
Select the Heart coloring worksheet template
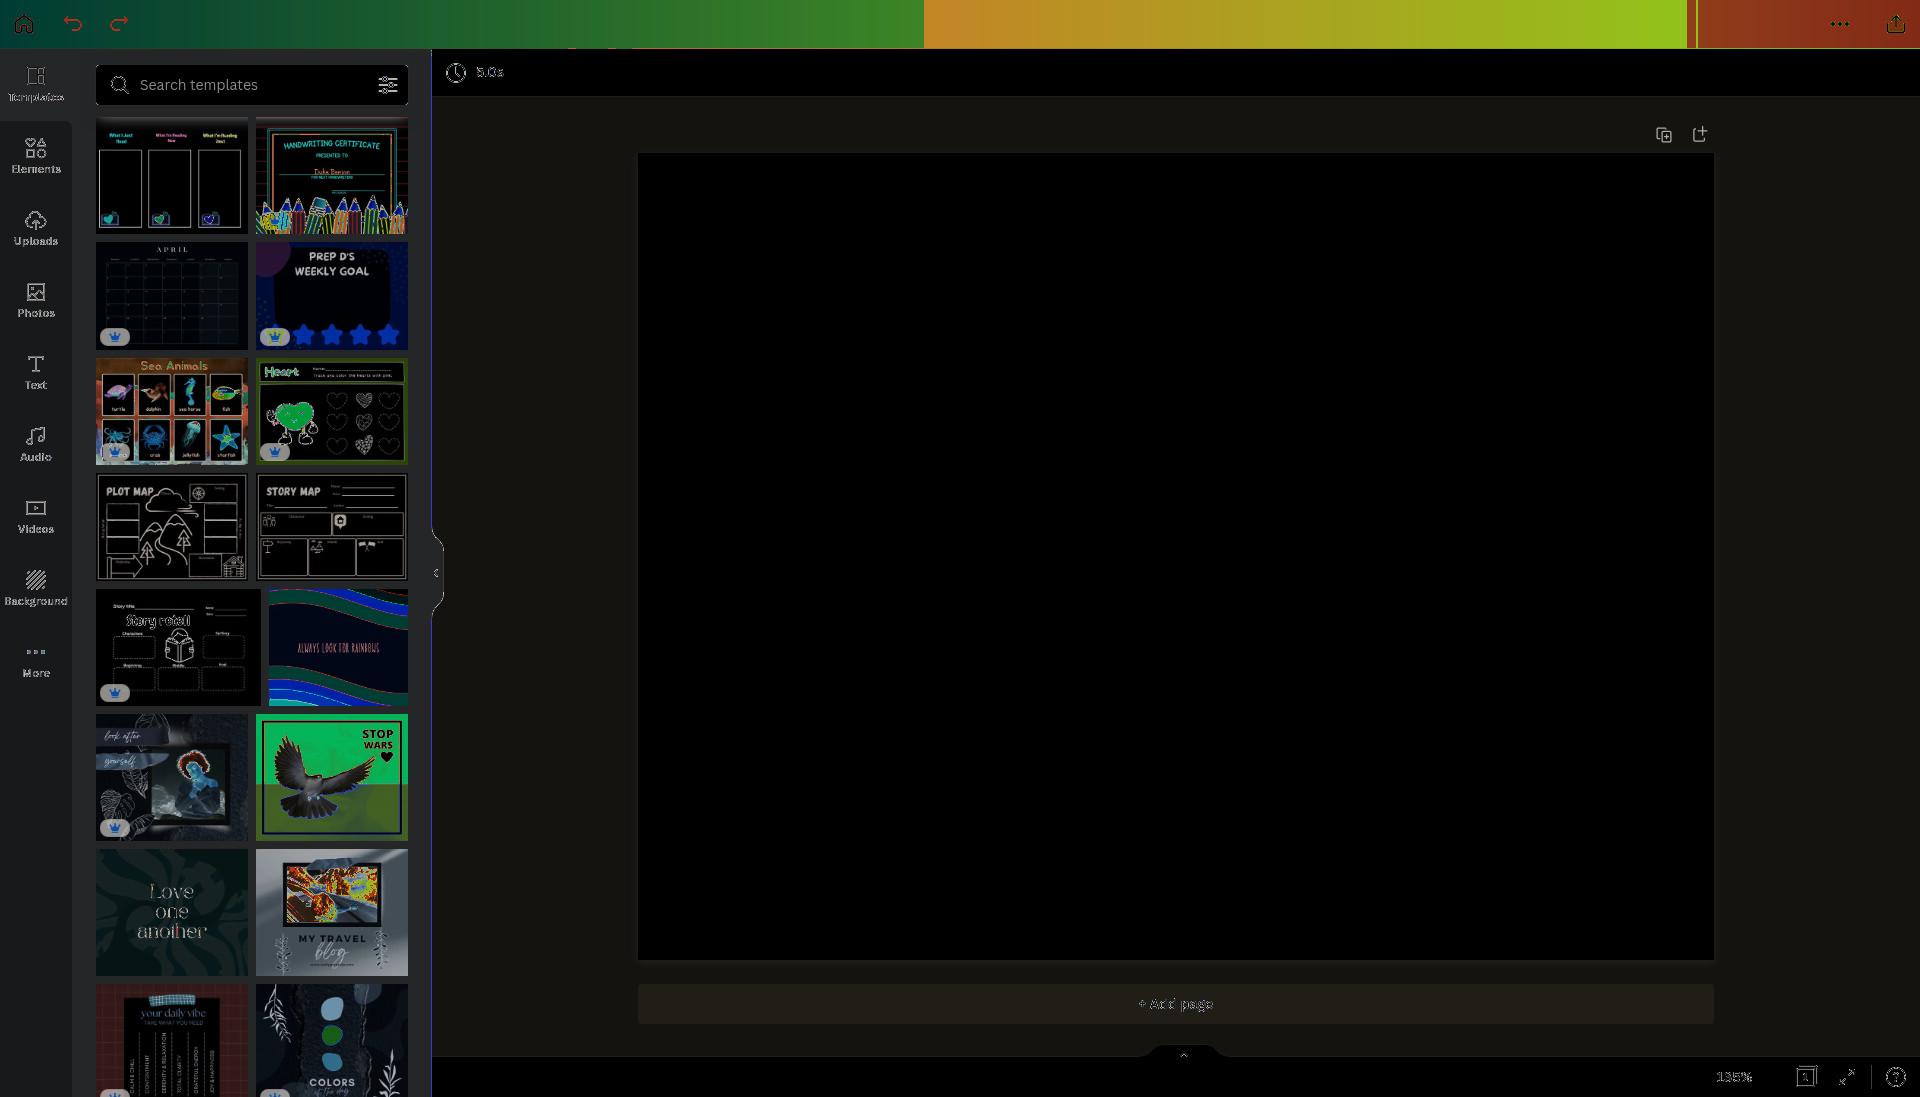(332, 411)
